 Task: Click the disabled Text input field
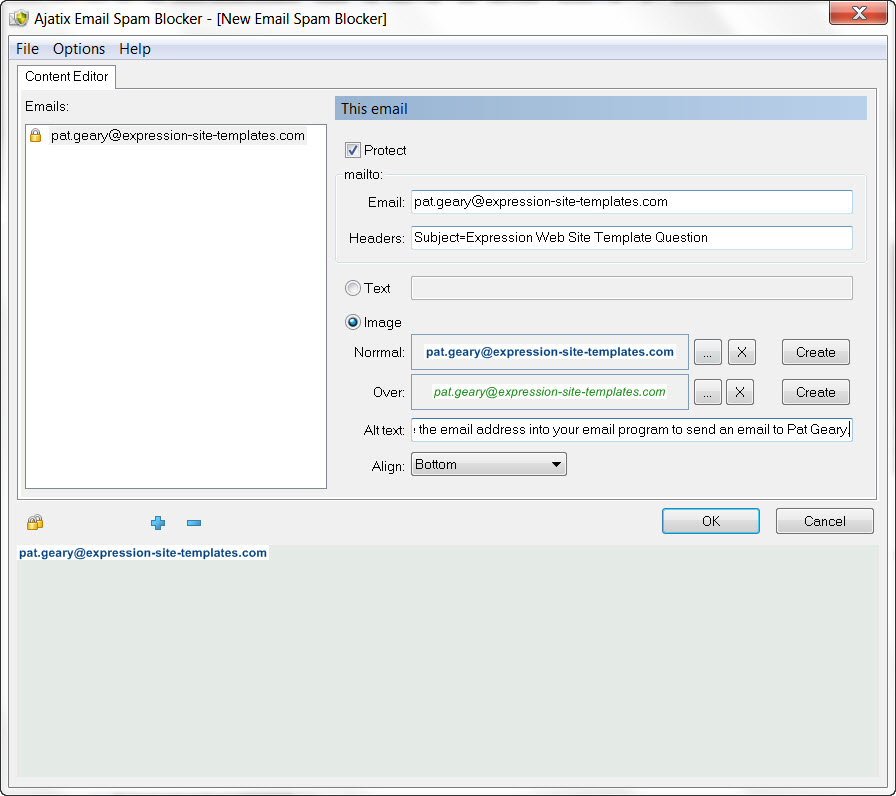[x=631, y=288]
